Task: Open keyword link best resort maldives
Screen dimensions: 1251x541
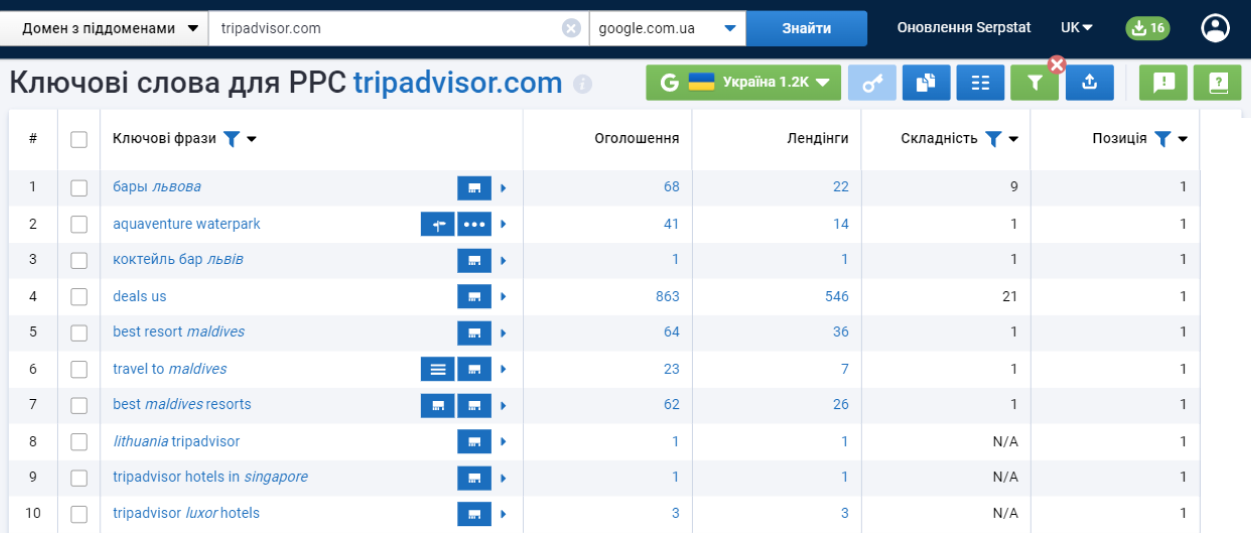Action: click(x=179, y=332)
